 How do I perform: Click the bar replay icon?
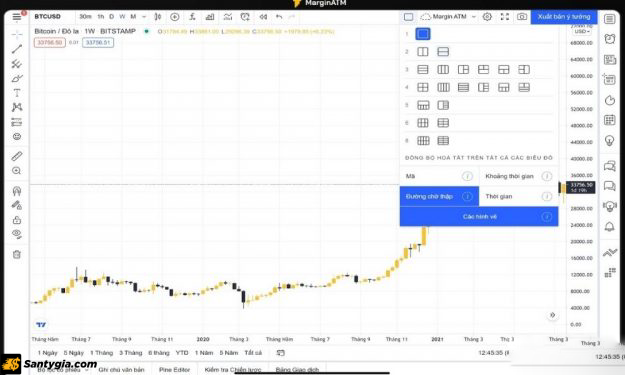(x=263, y=17)
